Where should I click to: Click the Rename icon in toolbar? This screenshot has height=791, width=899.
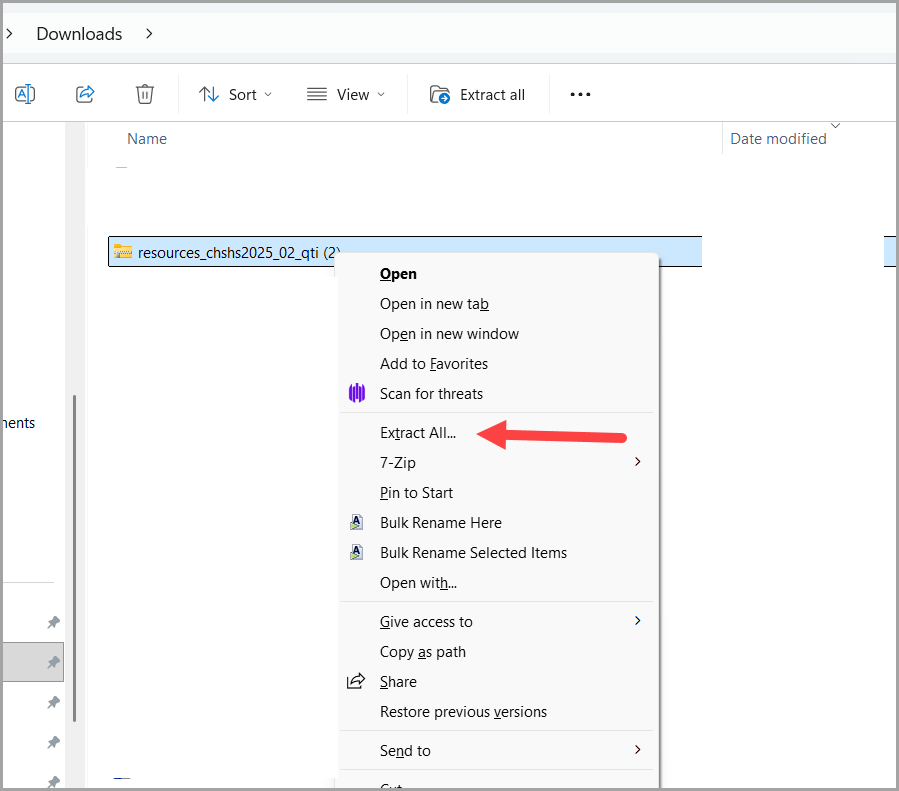(25, 94)
